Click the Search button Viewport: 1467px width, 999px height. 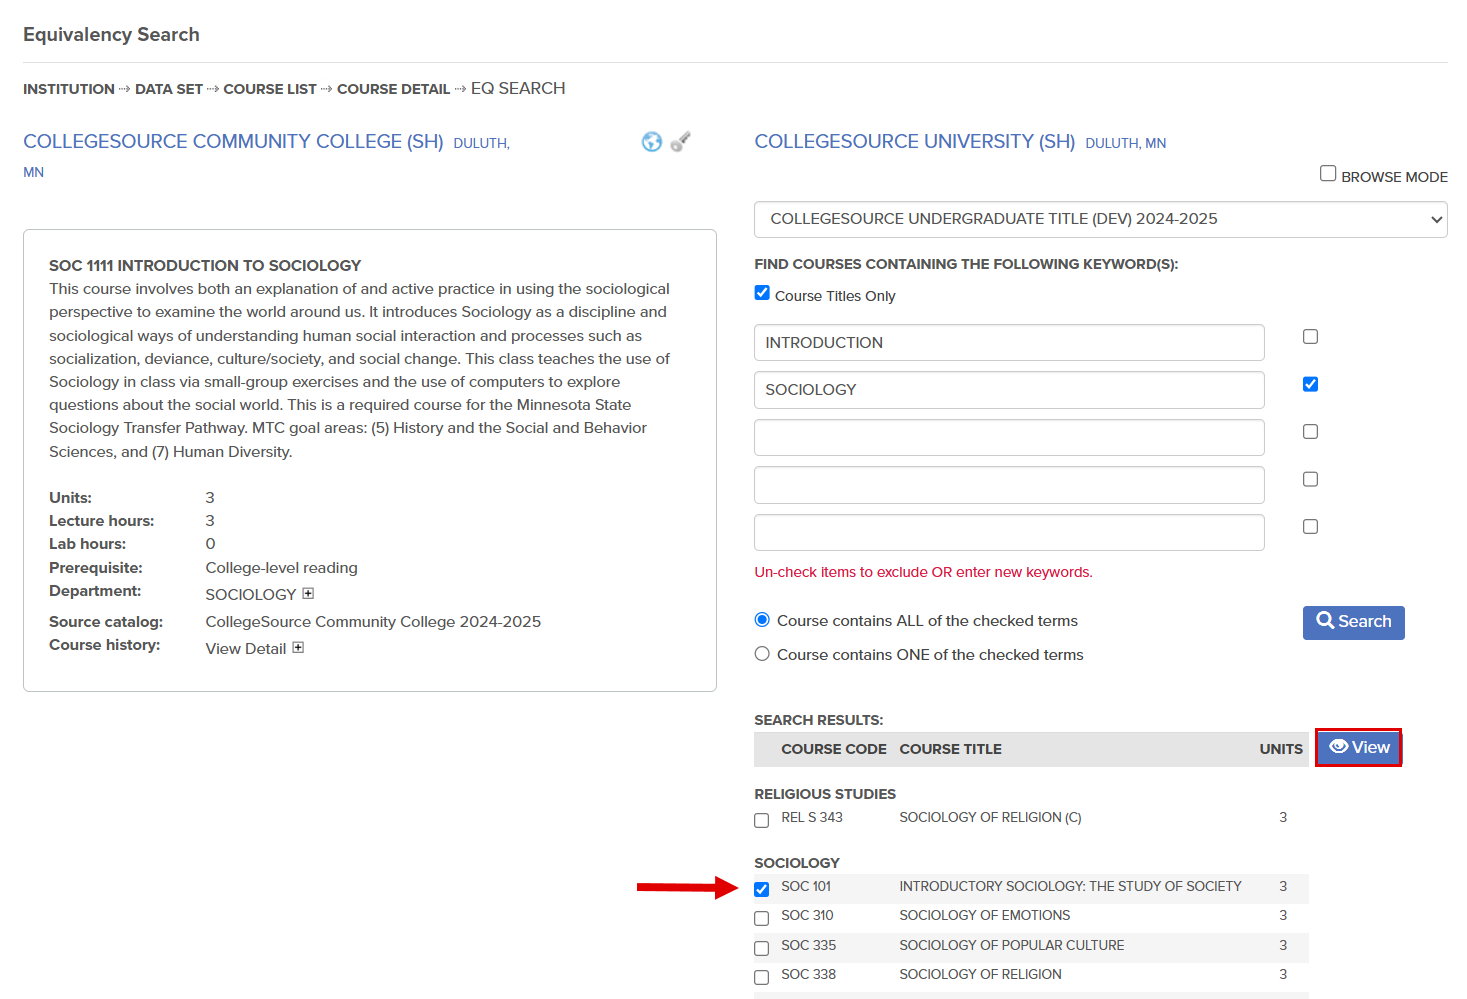1353,622
